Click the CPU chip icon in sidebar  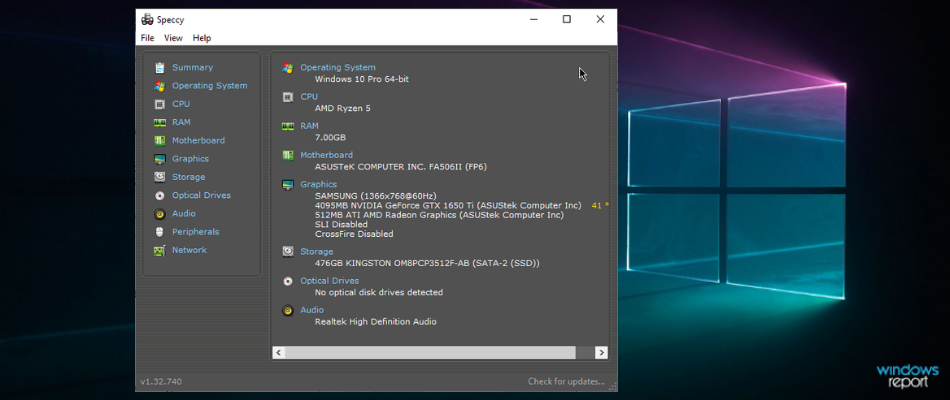pyautogui.click(x=159, y=104)
